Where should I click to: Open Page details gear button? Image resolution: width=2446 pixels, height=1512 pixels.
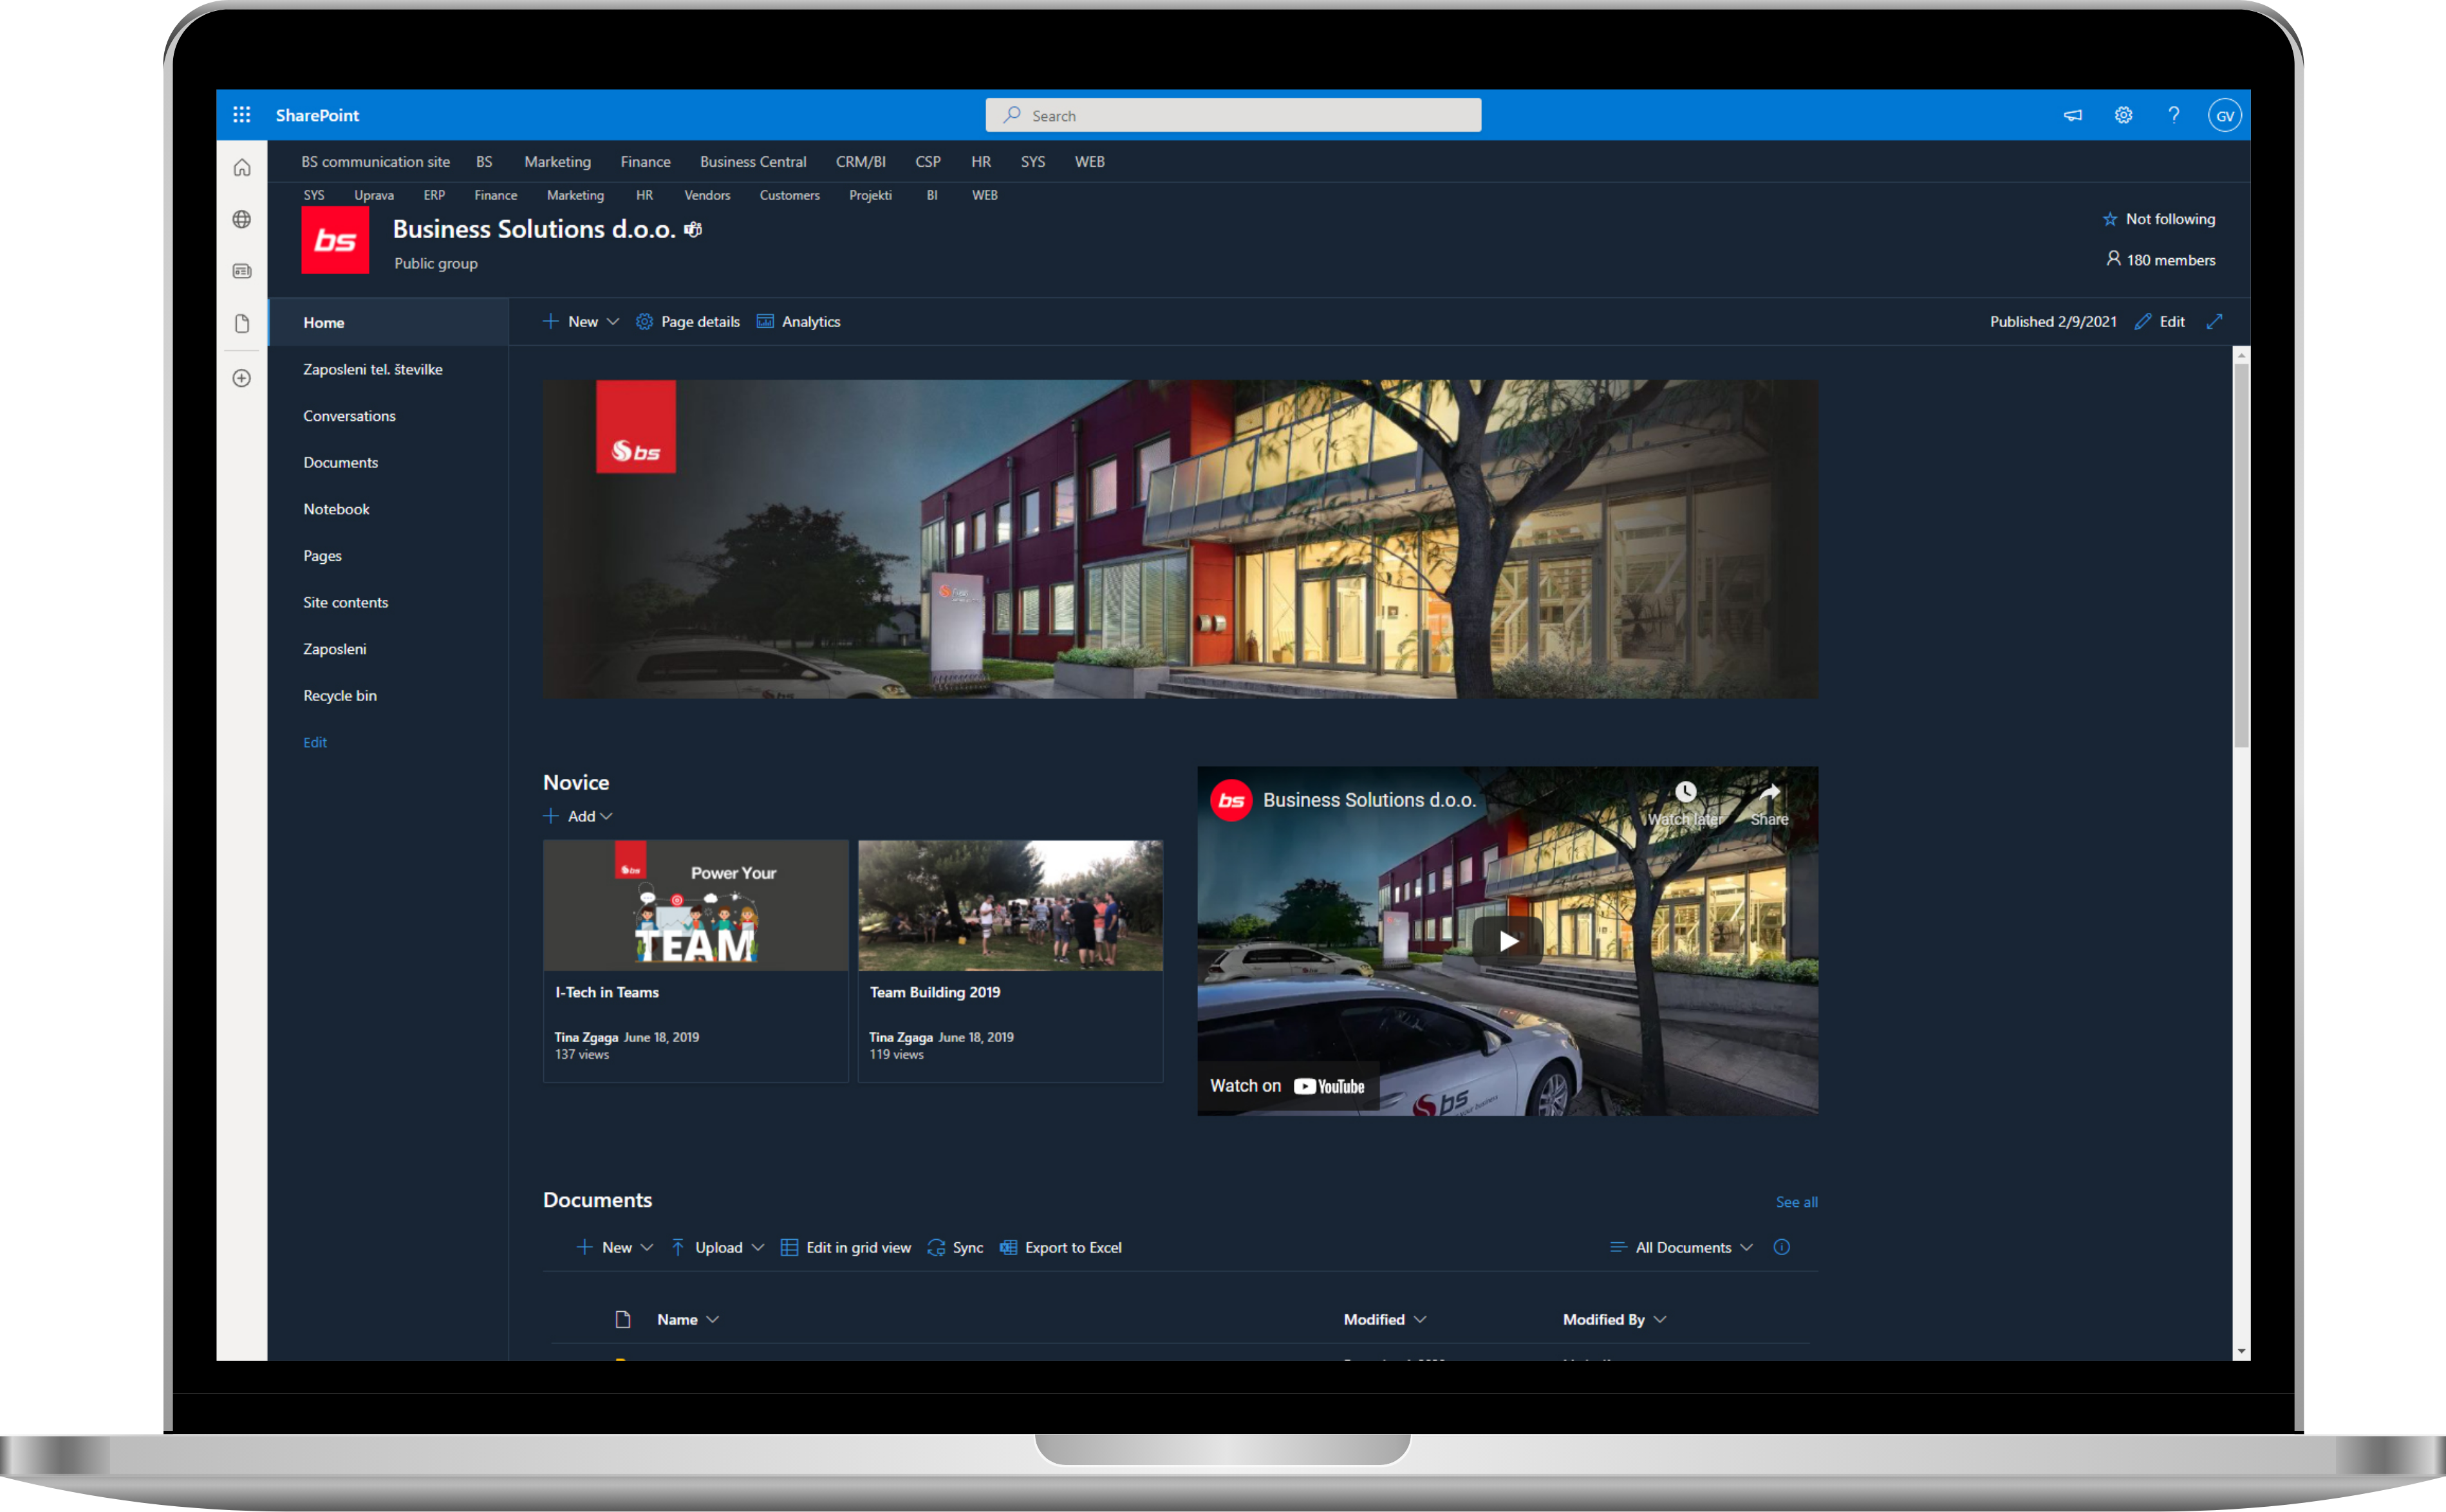(x=688, y=322)
